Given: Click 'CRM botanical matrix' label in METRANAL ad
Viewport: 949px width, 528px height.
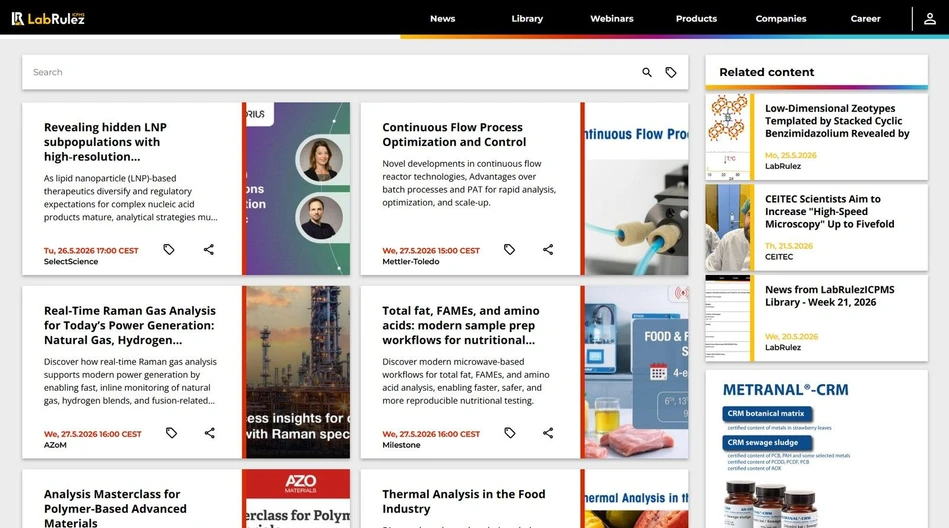Looking at the screenshot, I should pos(766,414).
